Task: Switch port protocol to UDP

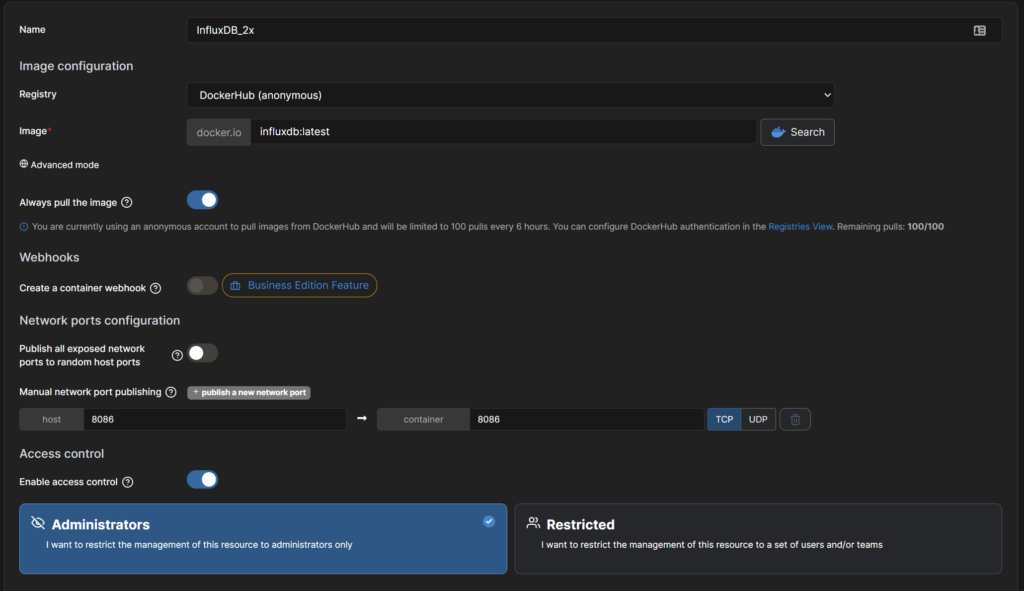Action: click(x=758, y=420)
